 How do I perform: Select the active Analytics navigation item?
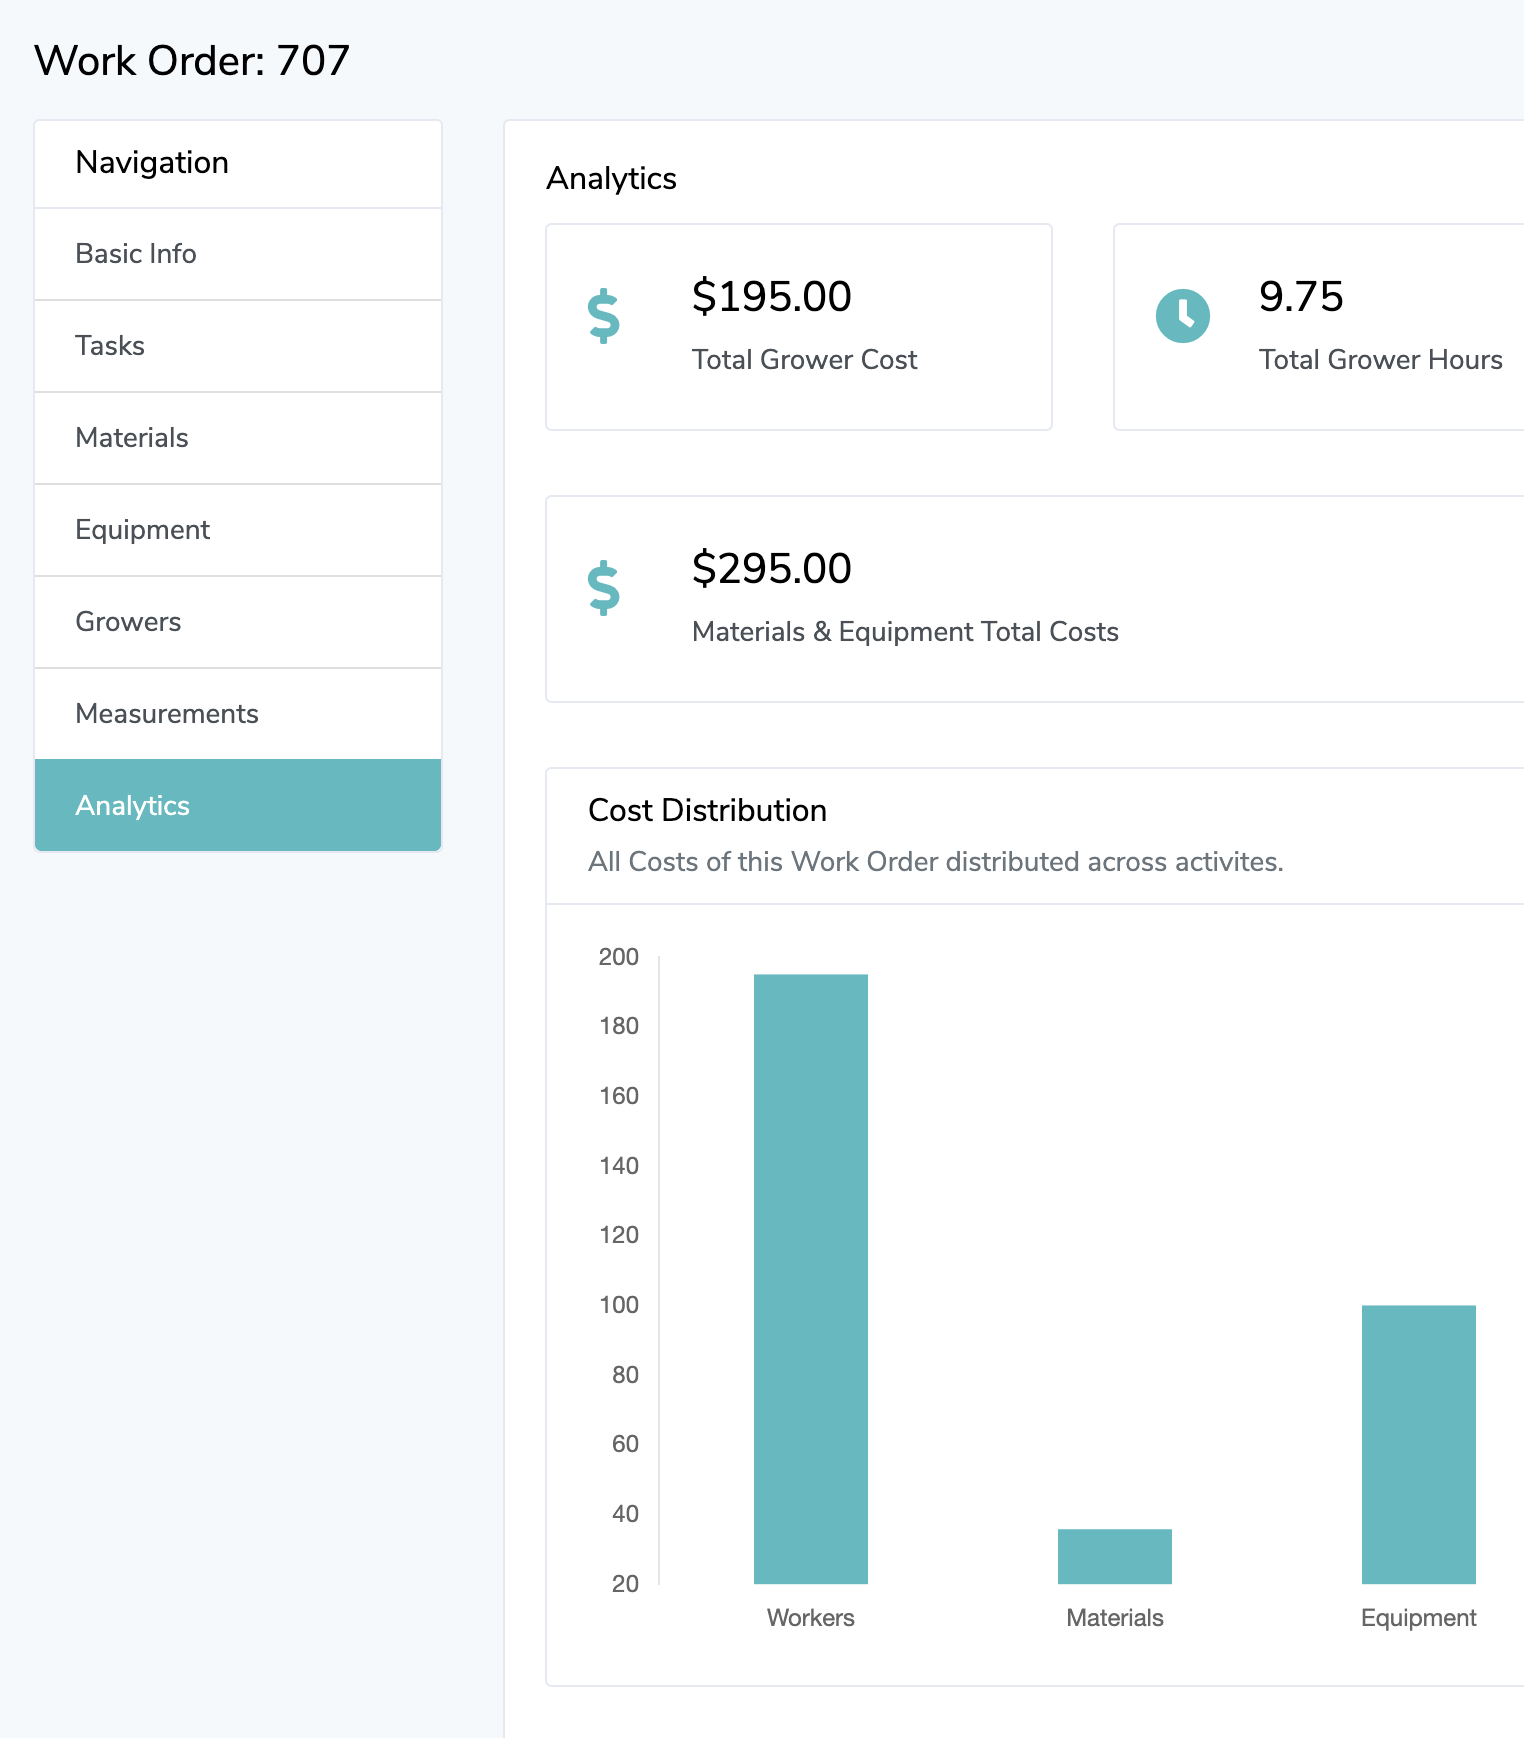coord(238,805)
